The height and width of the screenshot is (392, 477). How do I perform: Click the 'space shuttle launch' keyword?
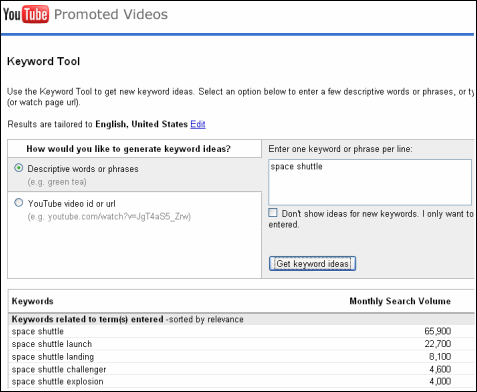coord(52,344)
